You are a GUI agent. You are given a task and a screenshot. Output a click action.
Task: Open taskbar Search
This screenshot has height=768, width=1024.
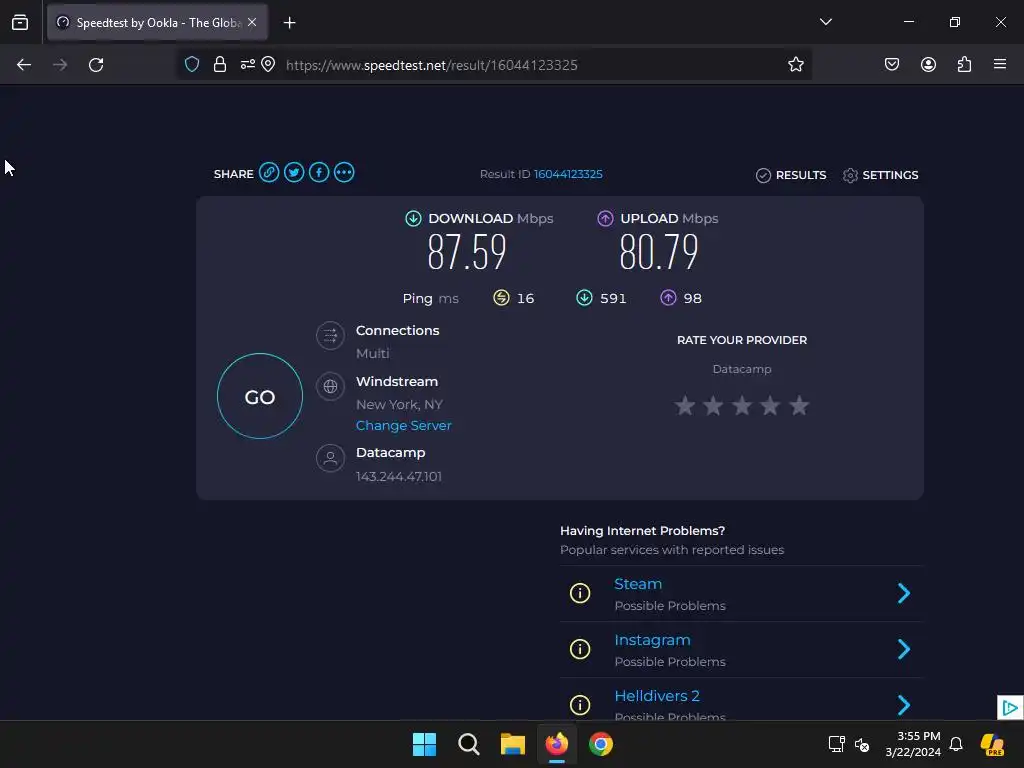(x=469, y=744)
